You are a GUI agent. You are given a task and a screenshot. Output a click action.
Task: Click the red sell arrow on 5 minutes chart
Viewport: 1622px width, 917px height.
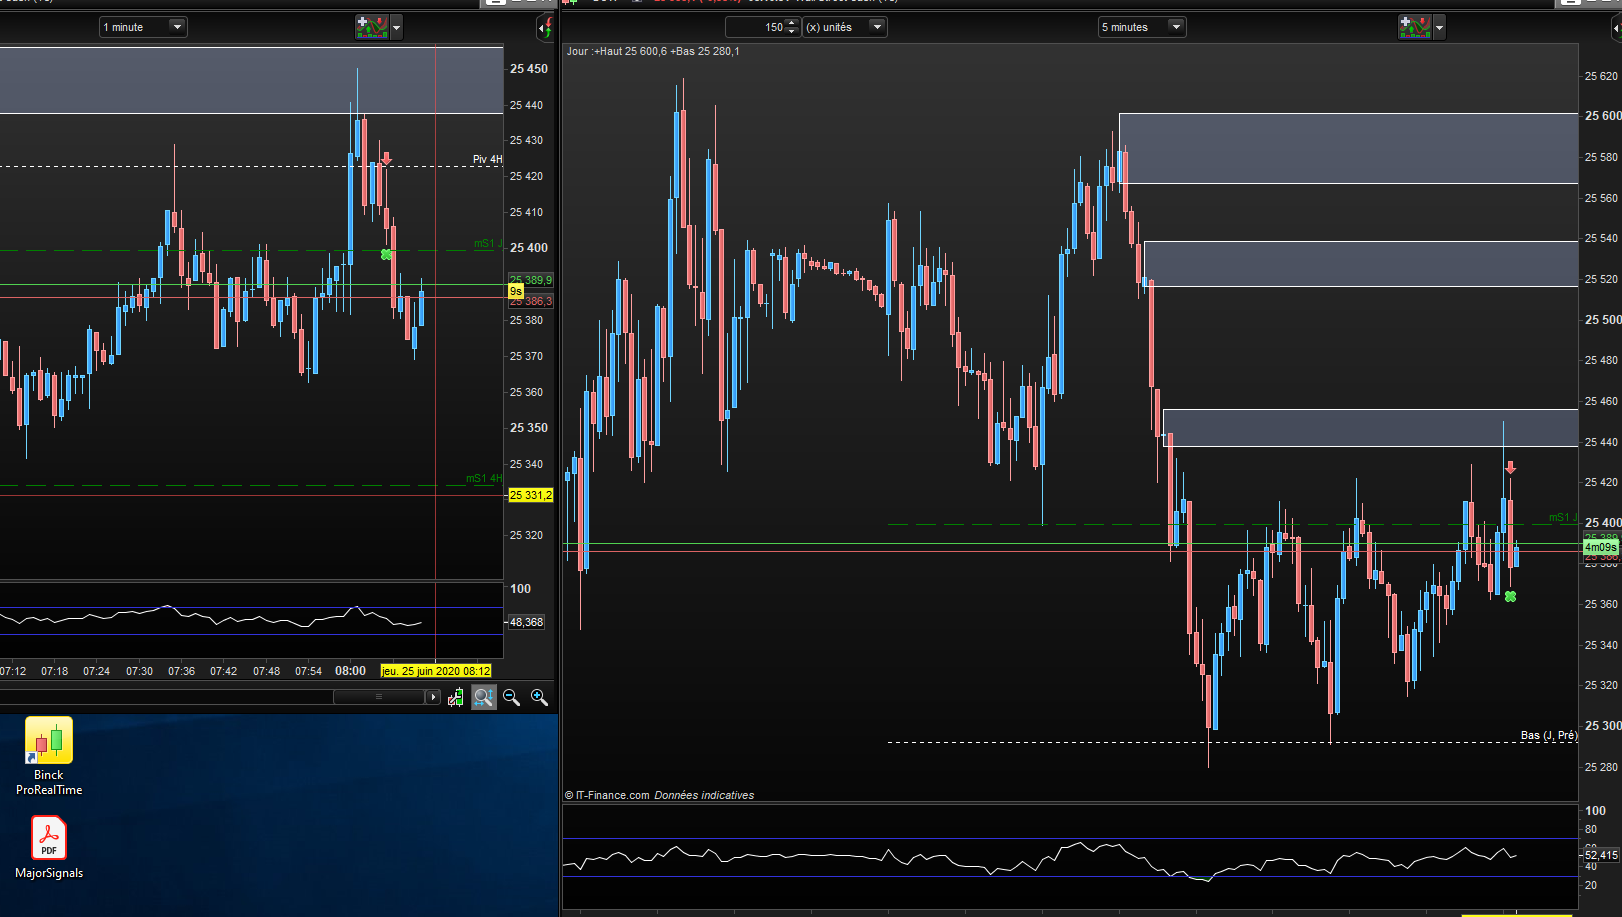pyautogui.click(x=1510, y=467)
